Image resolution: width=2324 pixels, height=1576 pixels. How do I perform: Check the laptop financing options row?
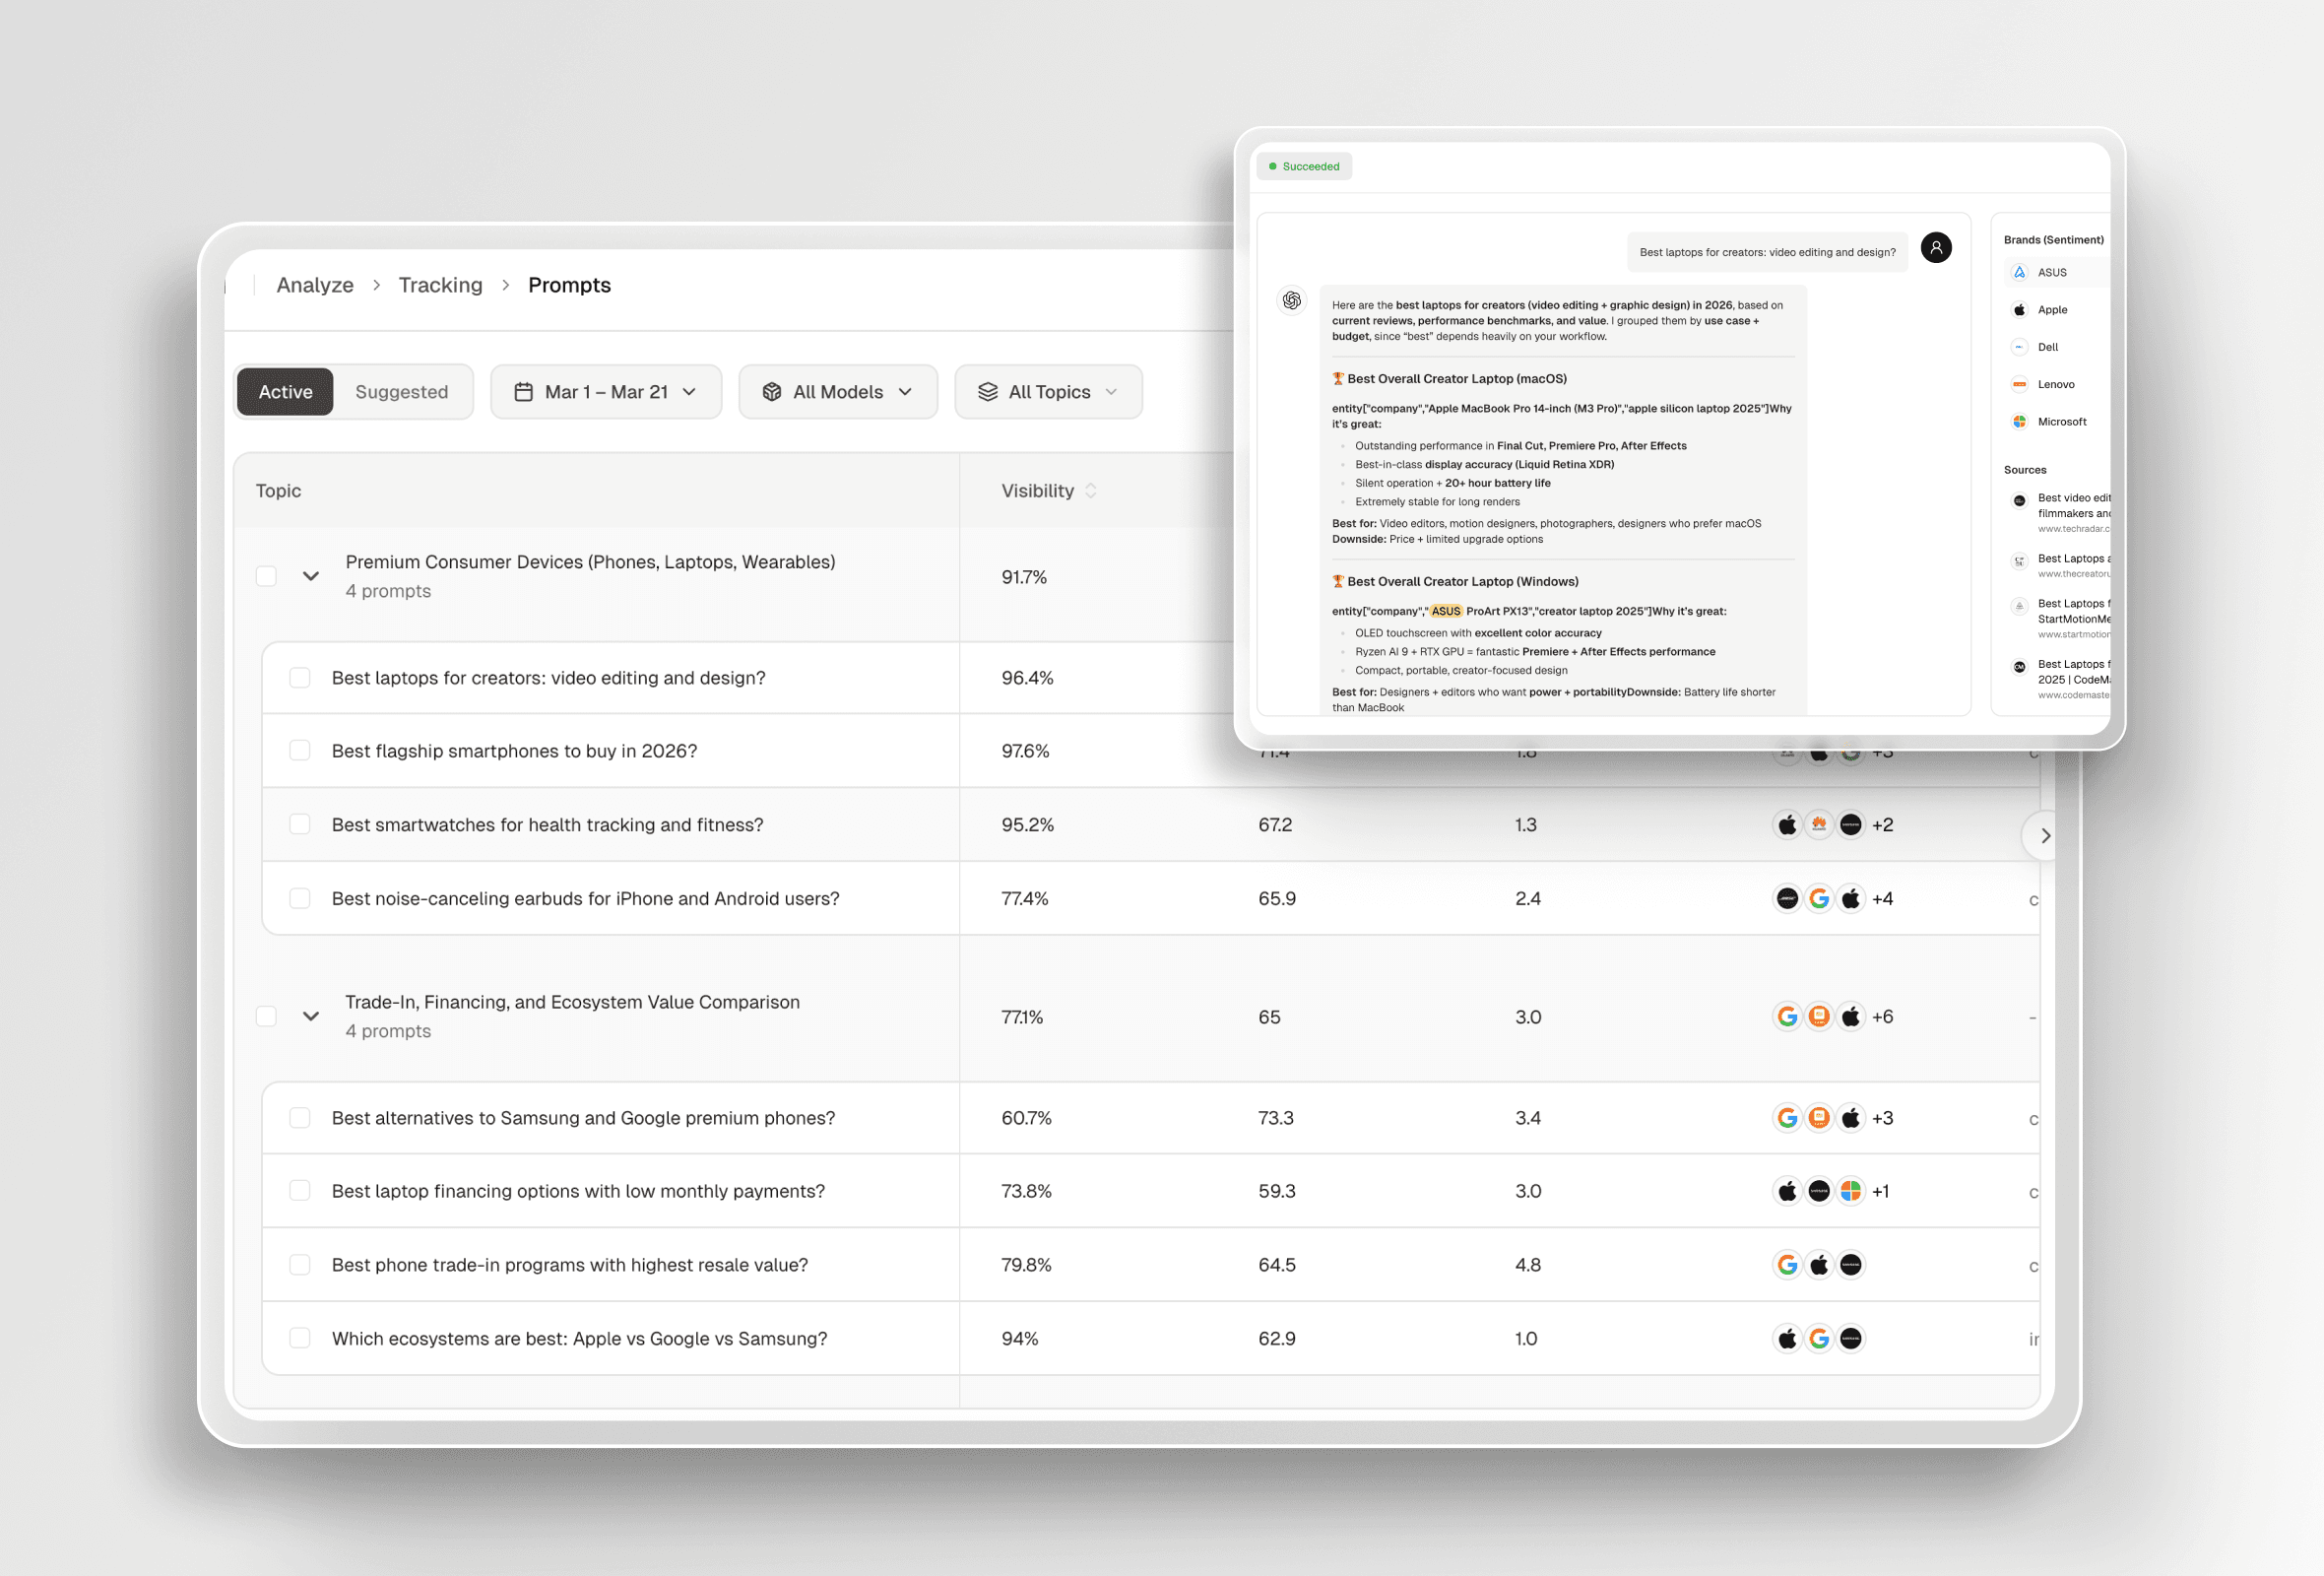(x=299, y=1190)
